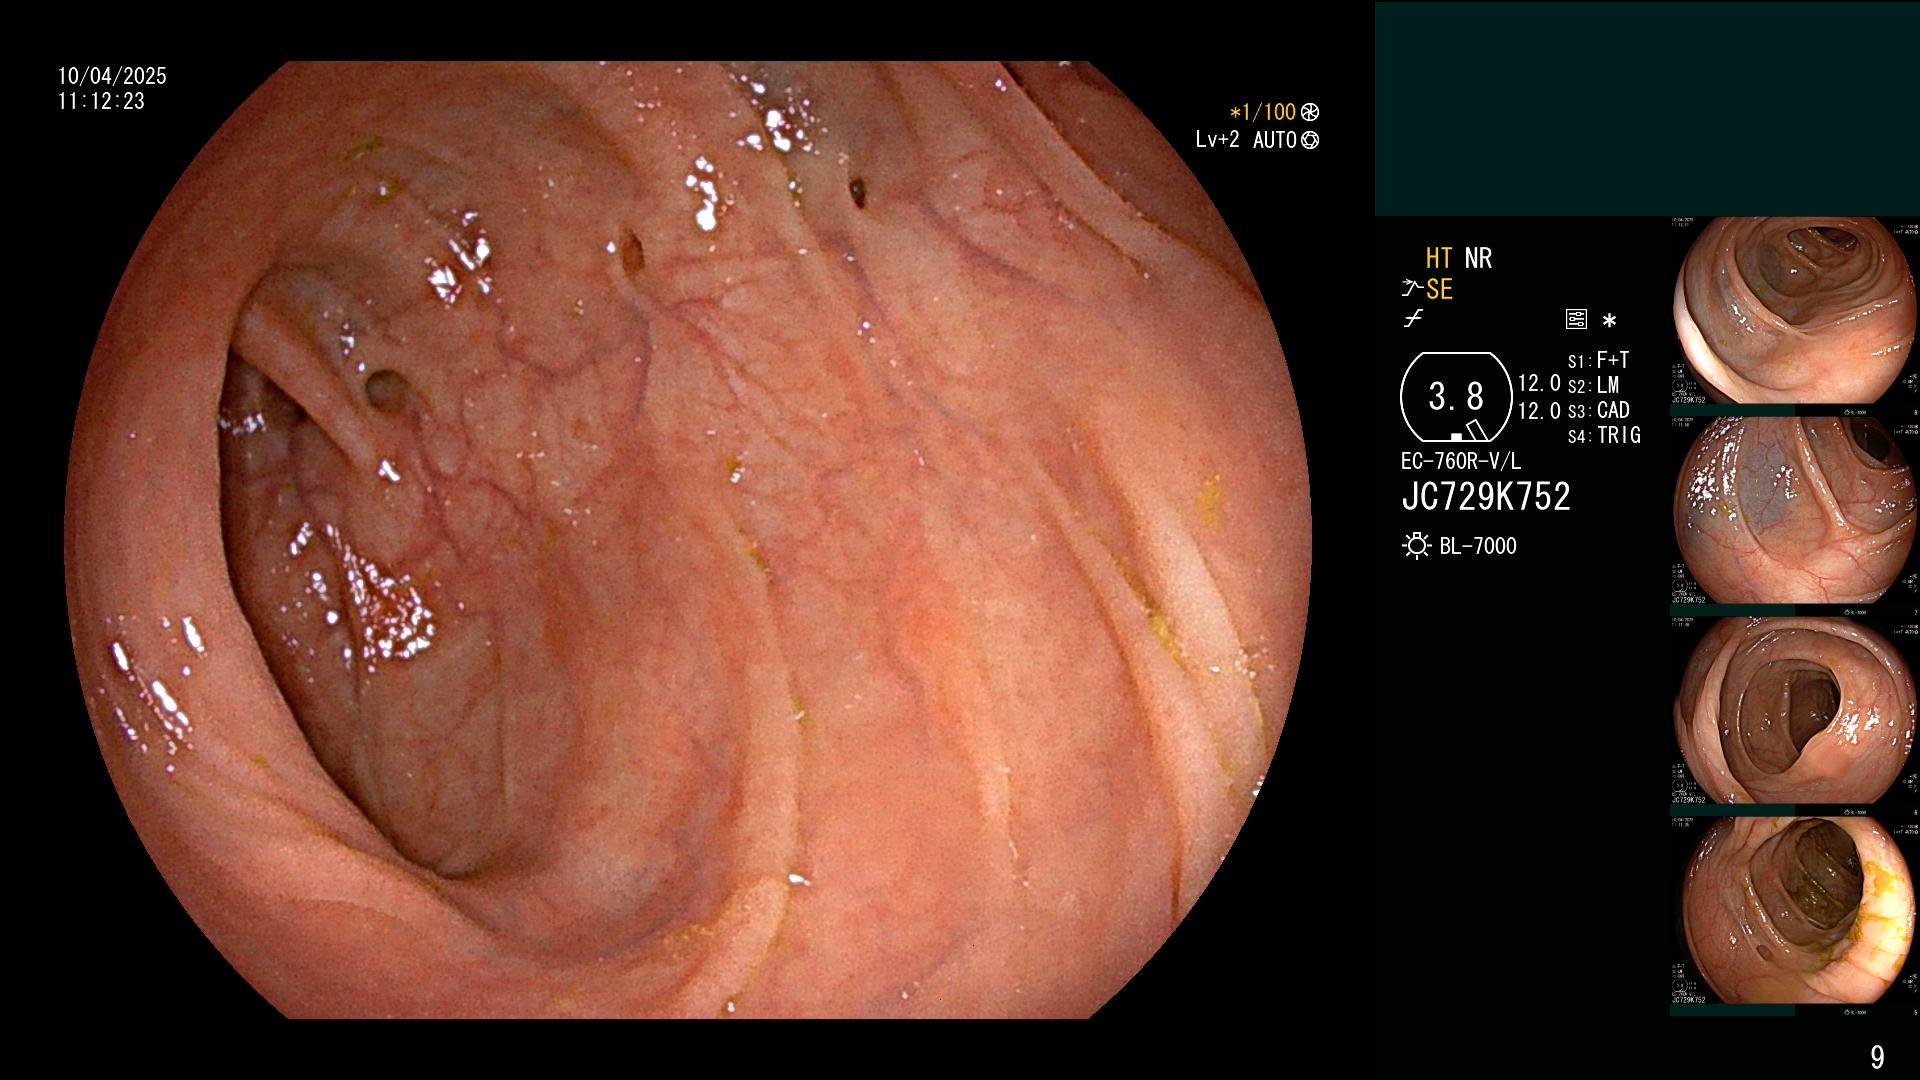The width and height of the screenshot is (1920, 1080).
Task: Select the HT indicator
Action: pyautogui.click(x=1439, y=258)
